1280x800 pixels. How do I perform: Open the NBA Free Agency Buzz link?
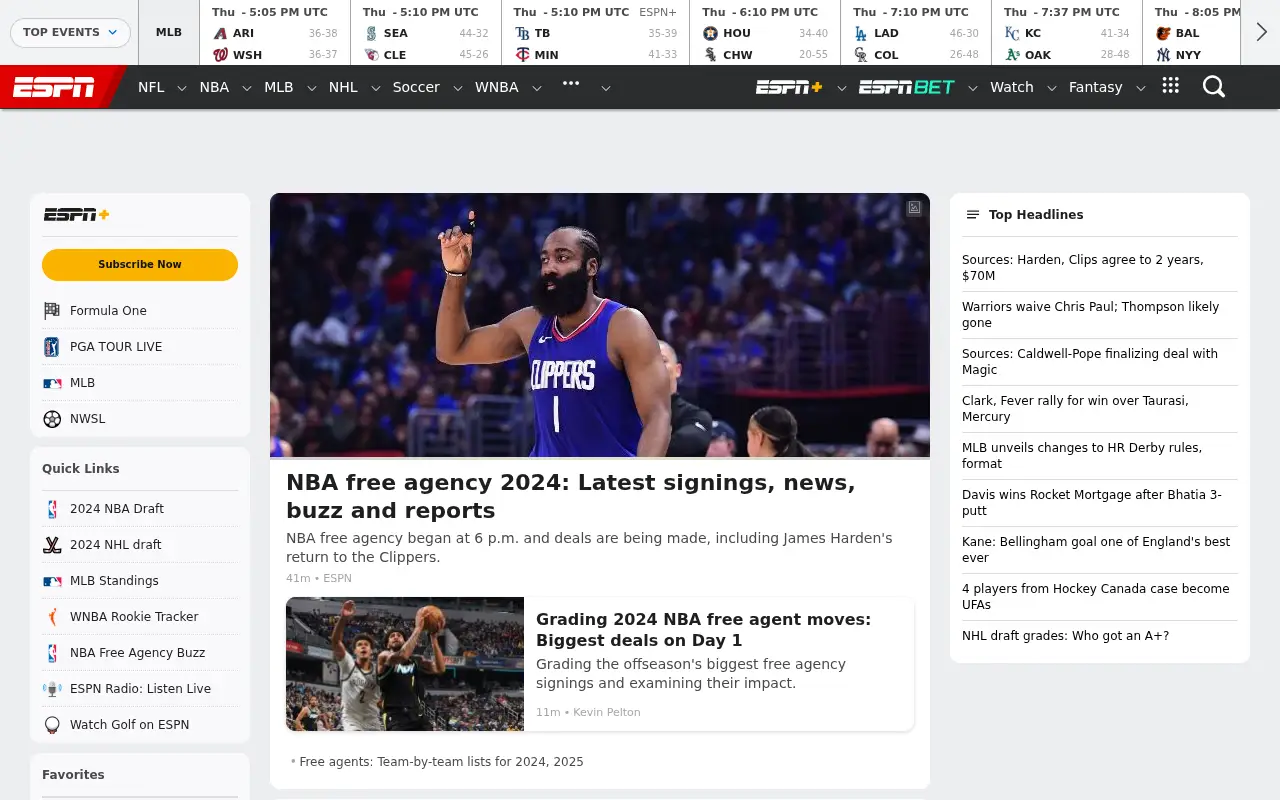[137, 653]
